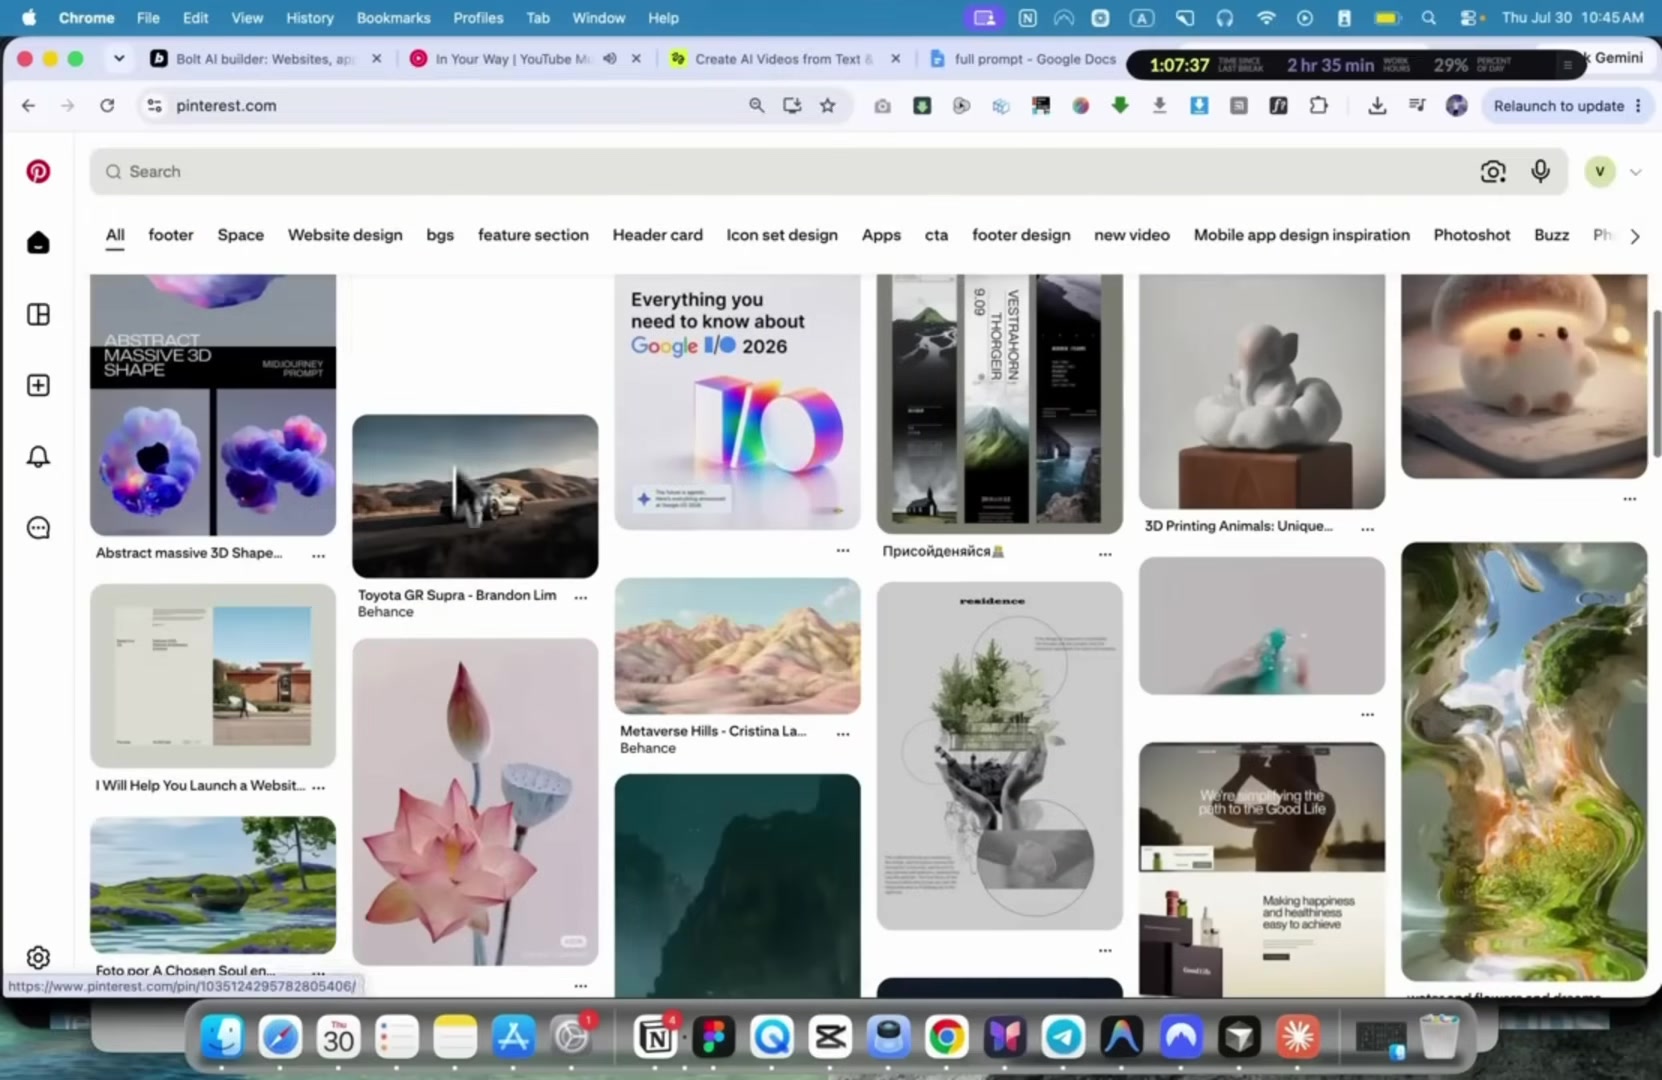Image resolution: width=1662 pixels, height=1080 pixels.
Task: Bookmark this page with the star icon
Action: [828, 105]
